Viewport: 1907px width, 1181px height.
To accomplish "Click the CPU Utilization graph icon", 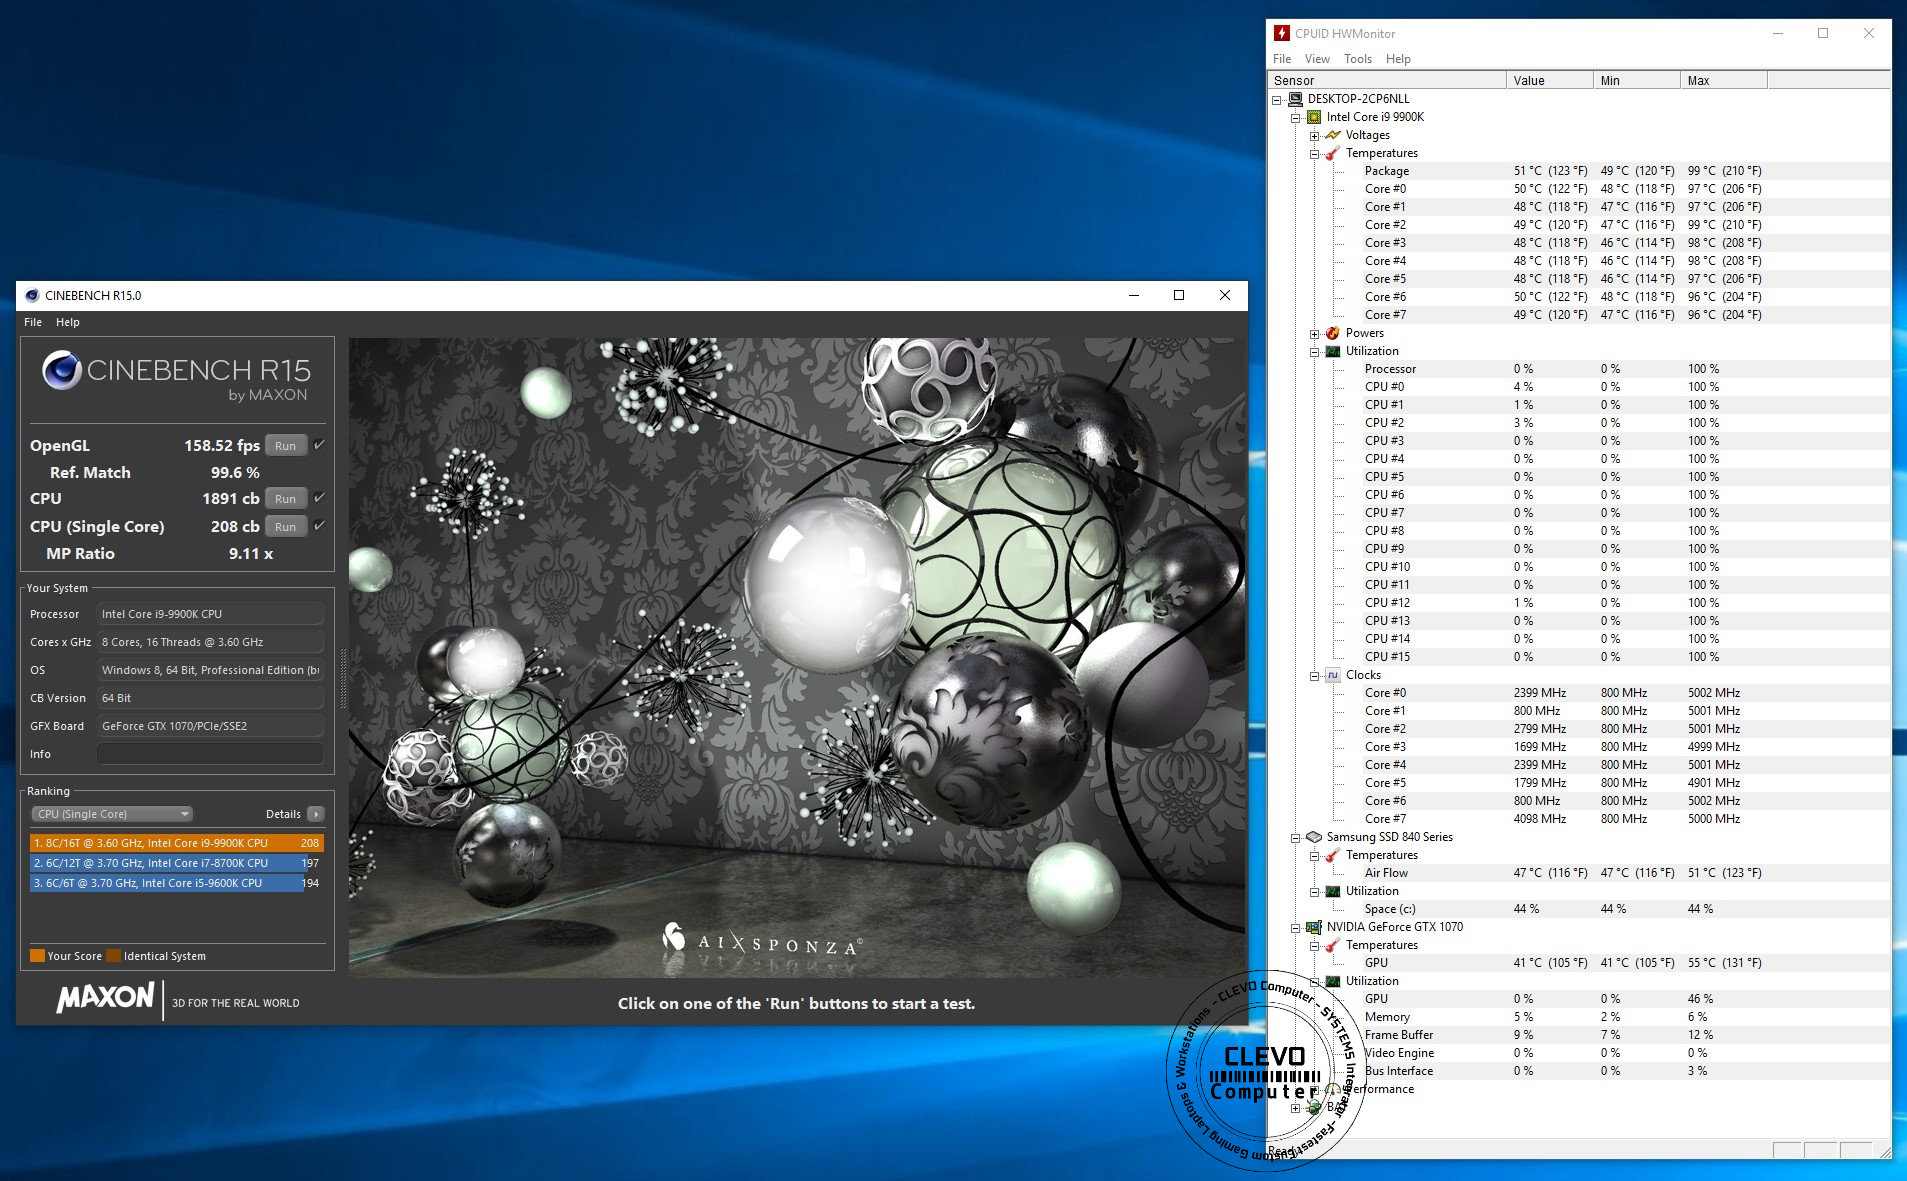I will (x=1333, y=351).
